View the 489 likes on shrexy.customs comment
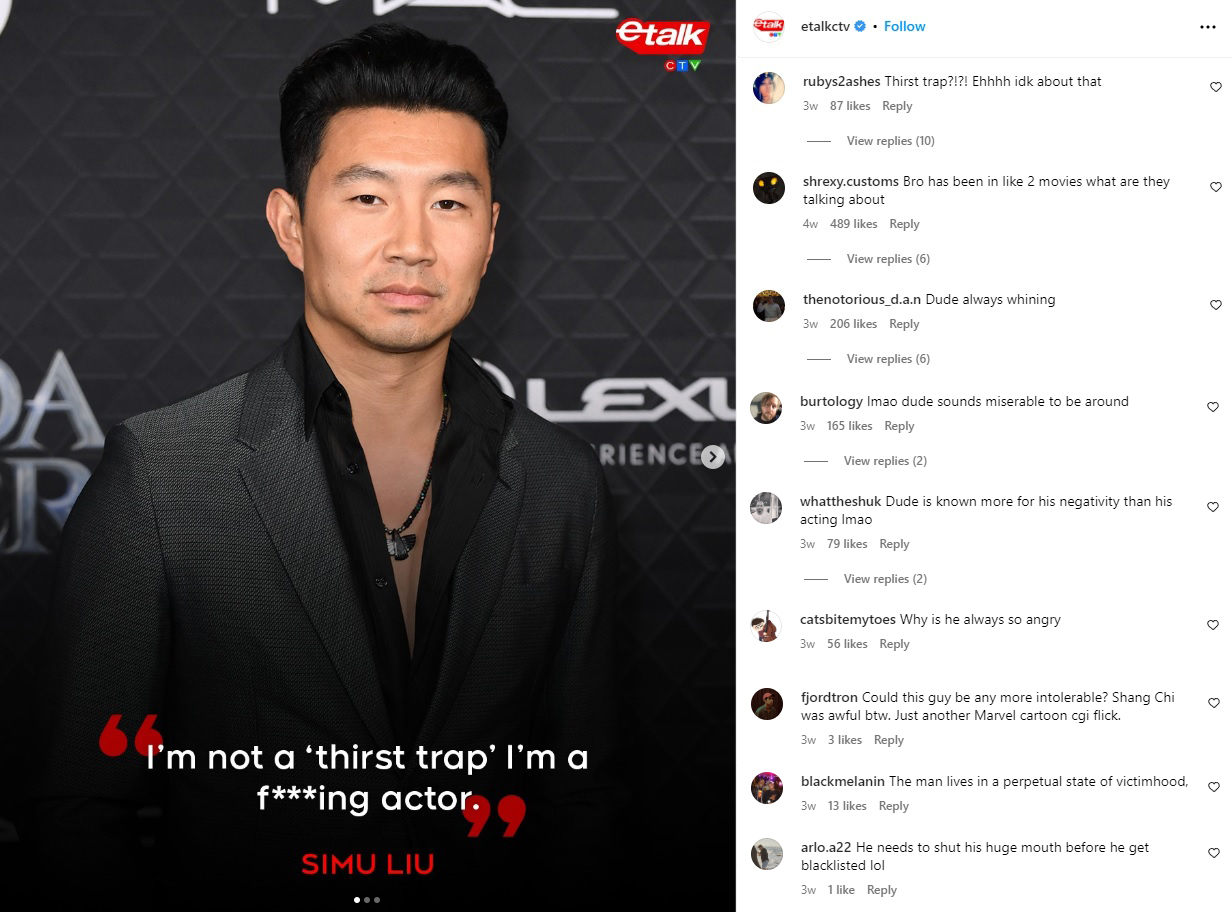 pyautogui.click(x=853, y=224)
